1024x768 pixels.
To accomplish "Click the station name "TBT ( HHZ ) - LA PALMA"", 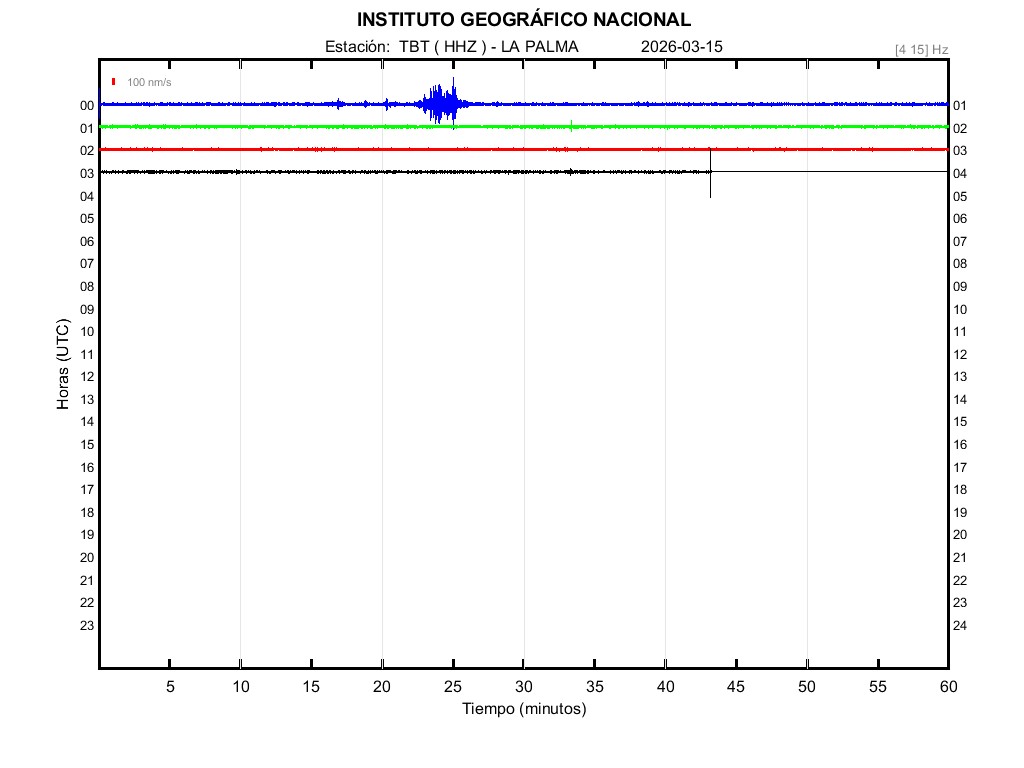I will [488, 47].
